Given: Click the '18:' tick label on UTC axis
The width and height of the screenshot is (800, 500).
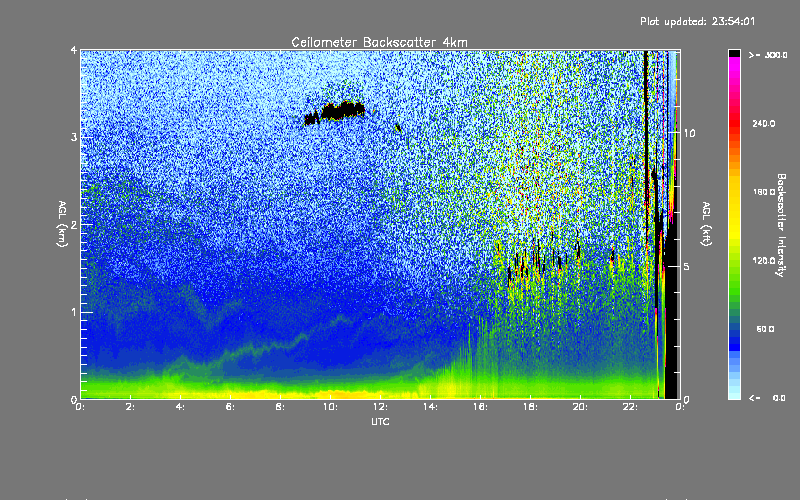Looking at the screenshot, I should pos(530,407).
